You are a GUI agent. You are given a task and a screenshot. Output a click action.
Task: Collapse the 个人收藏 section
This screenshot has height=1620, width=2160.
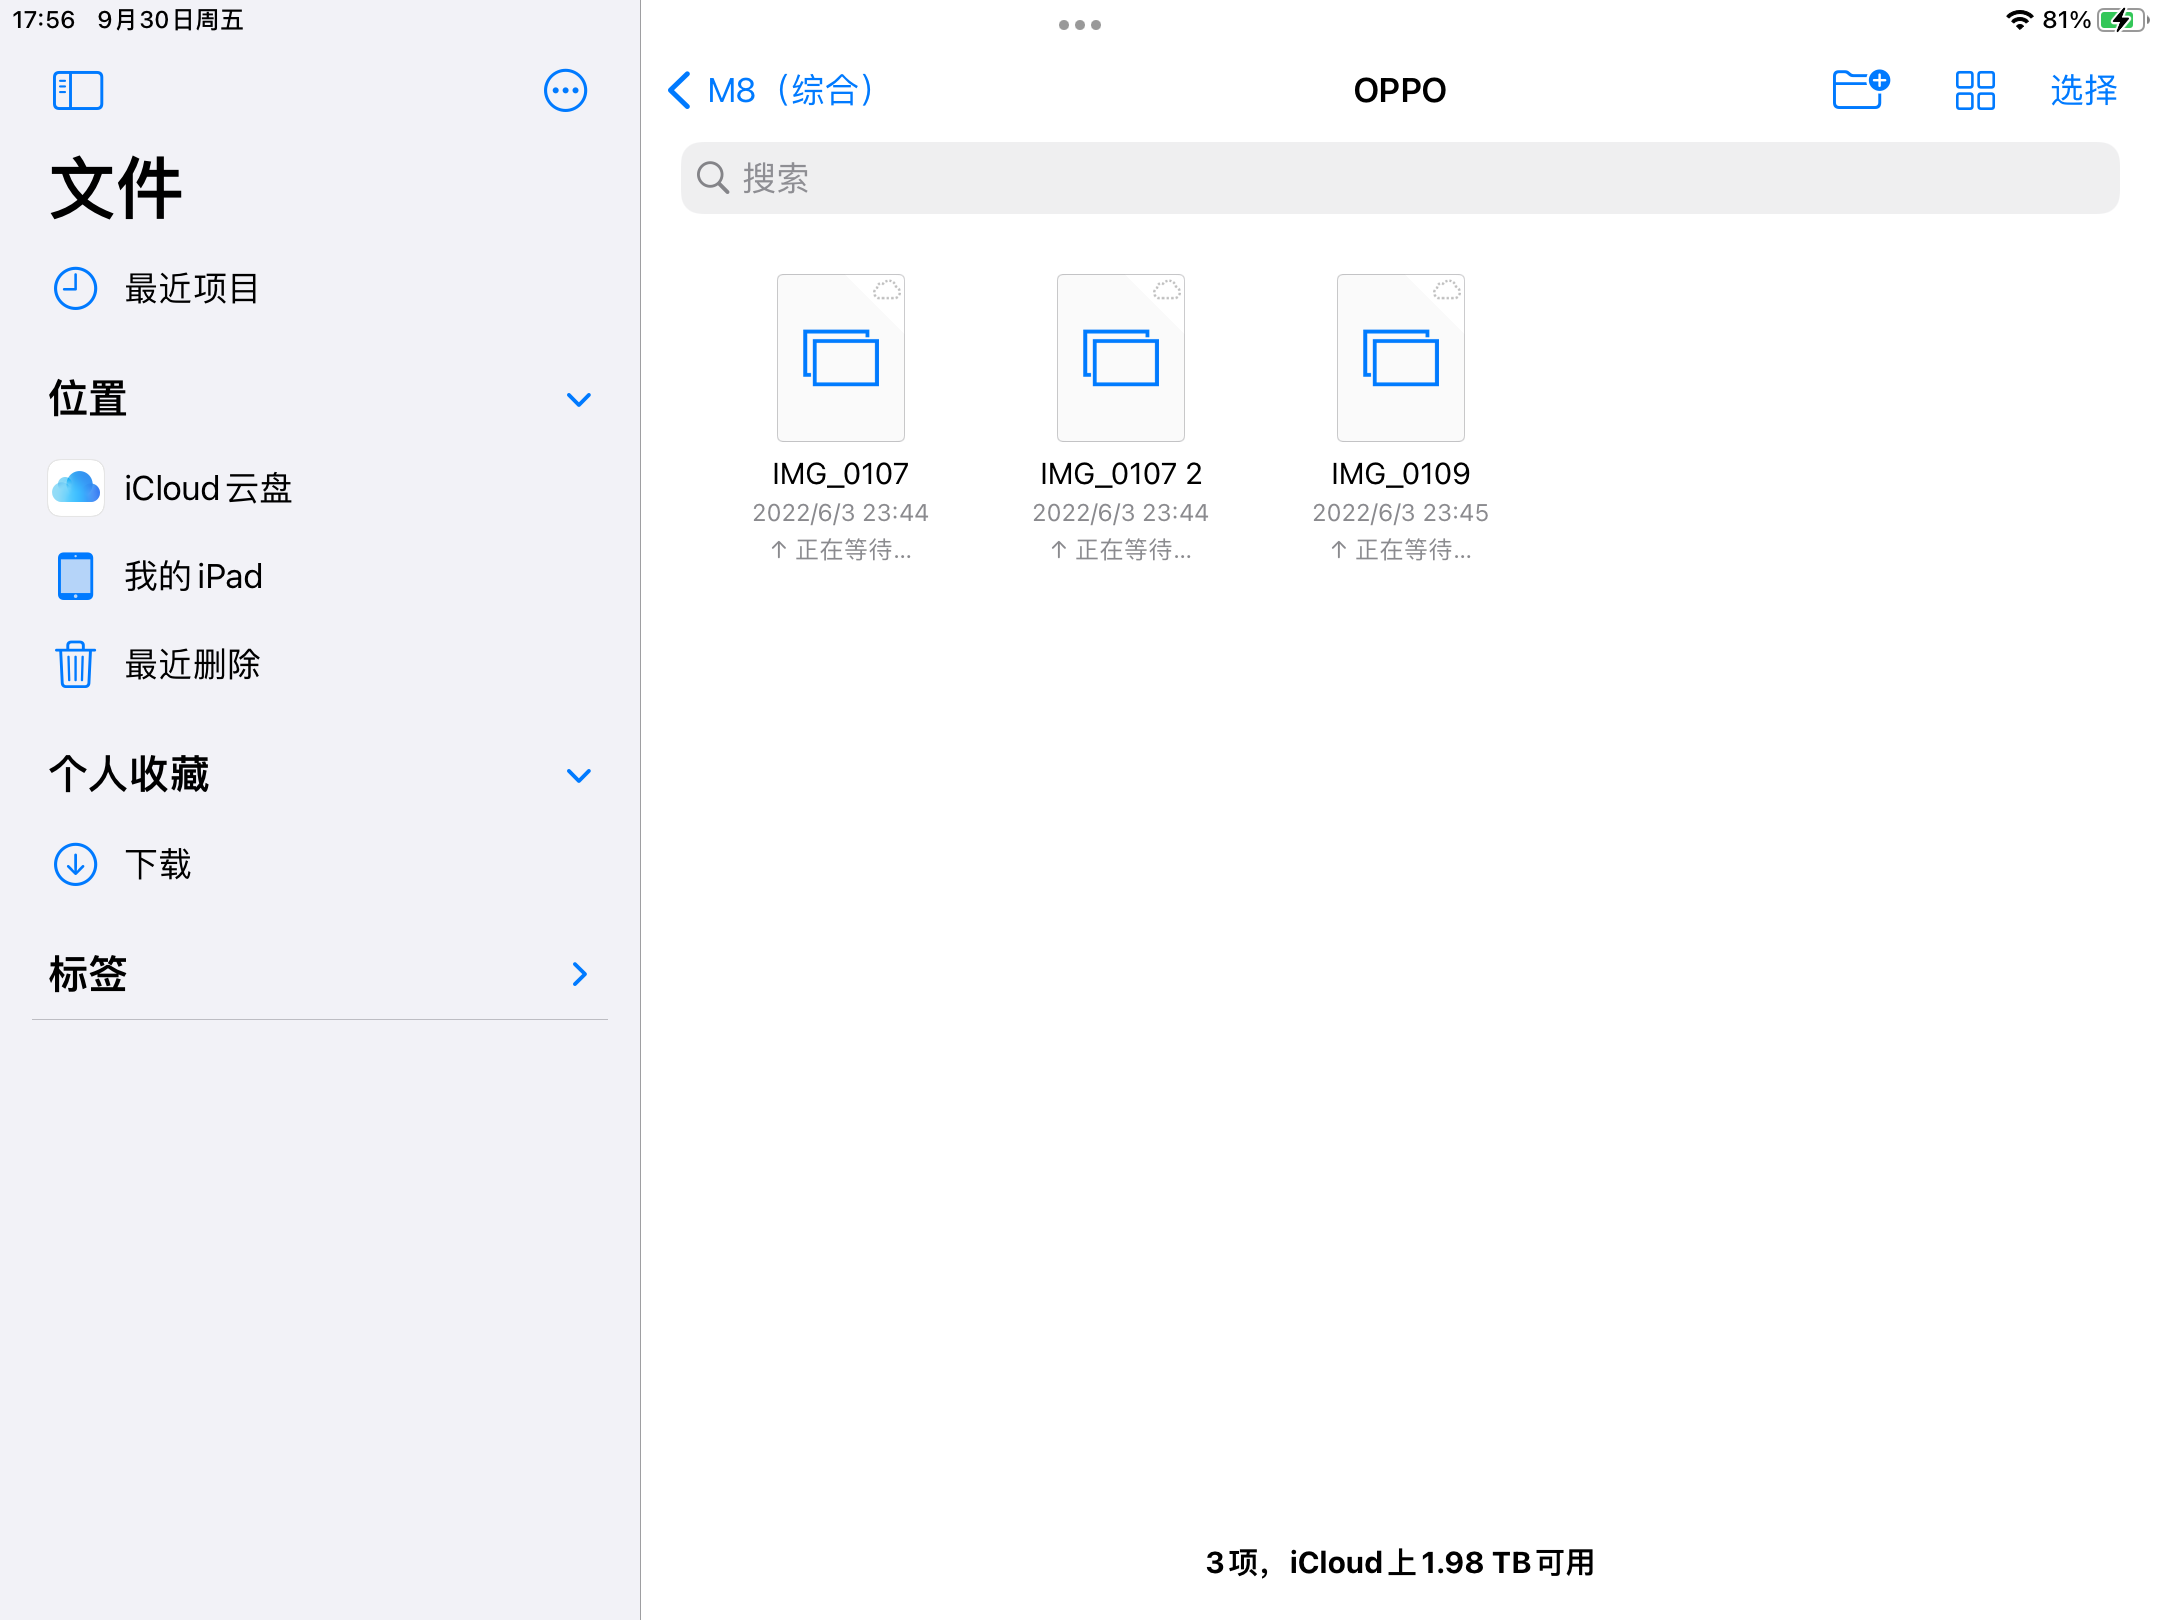point(579,775)
